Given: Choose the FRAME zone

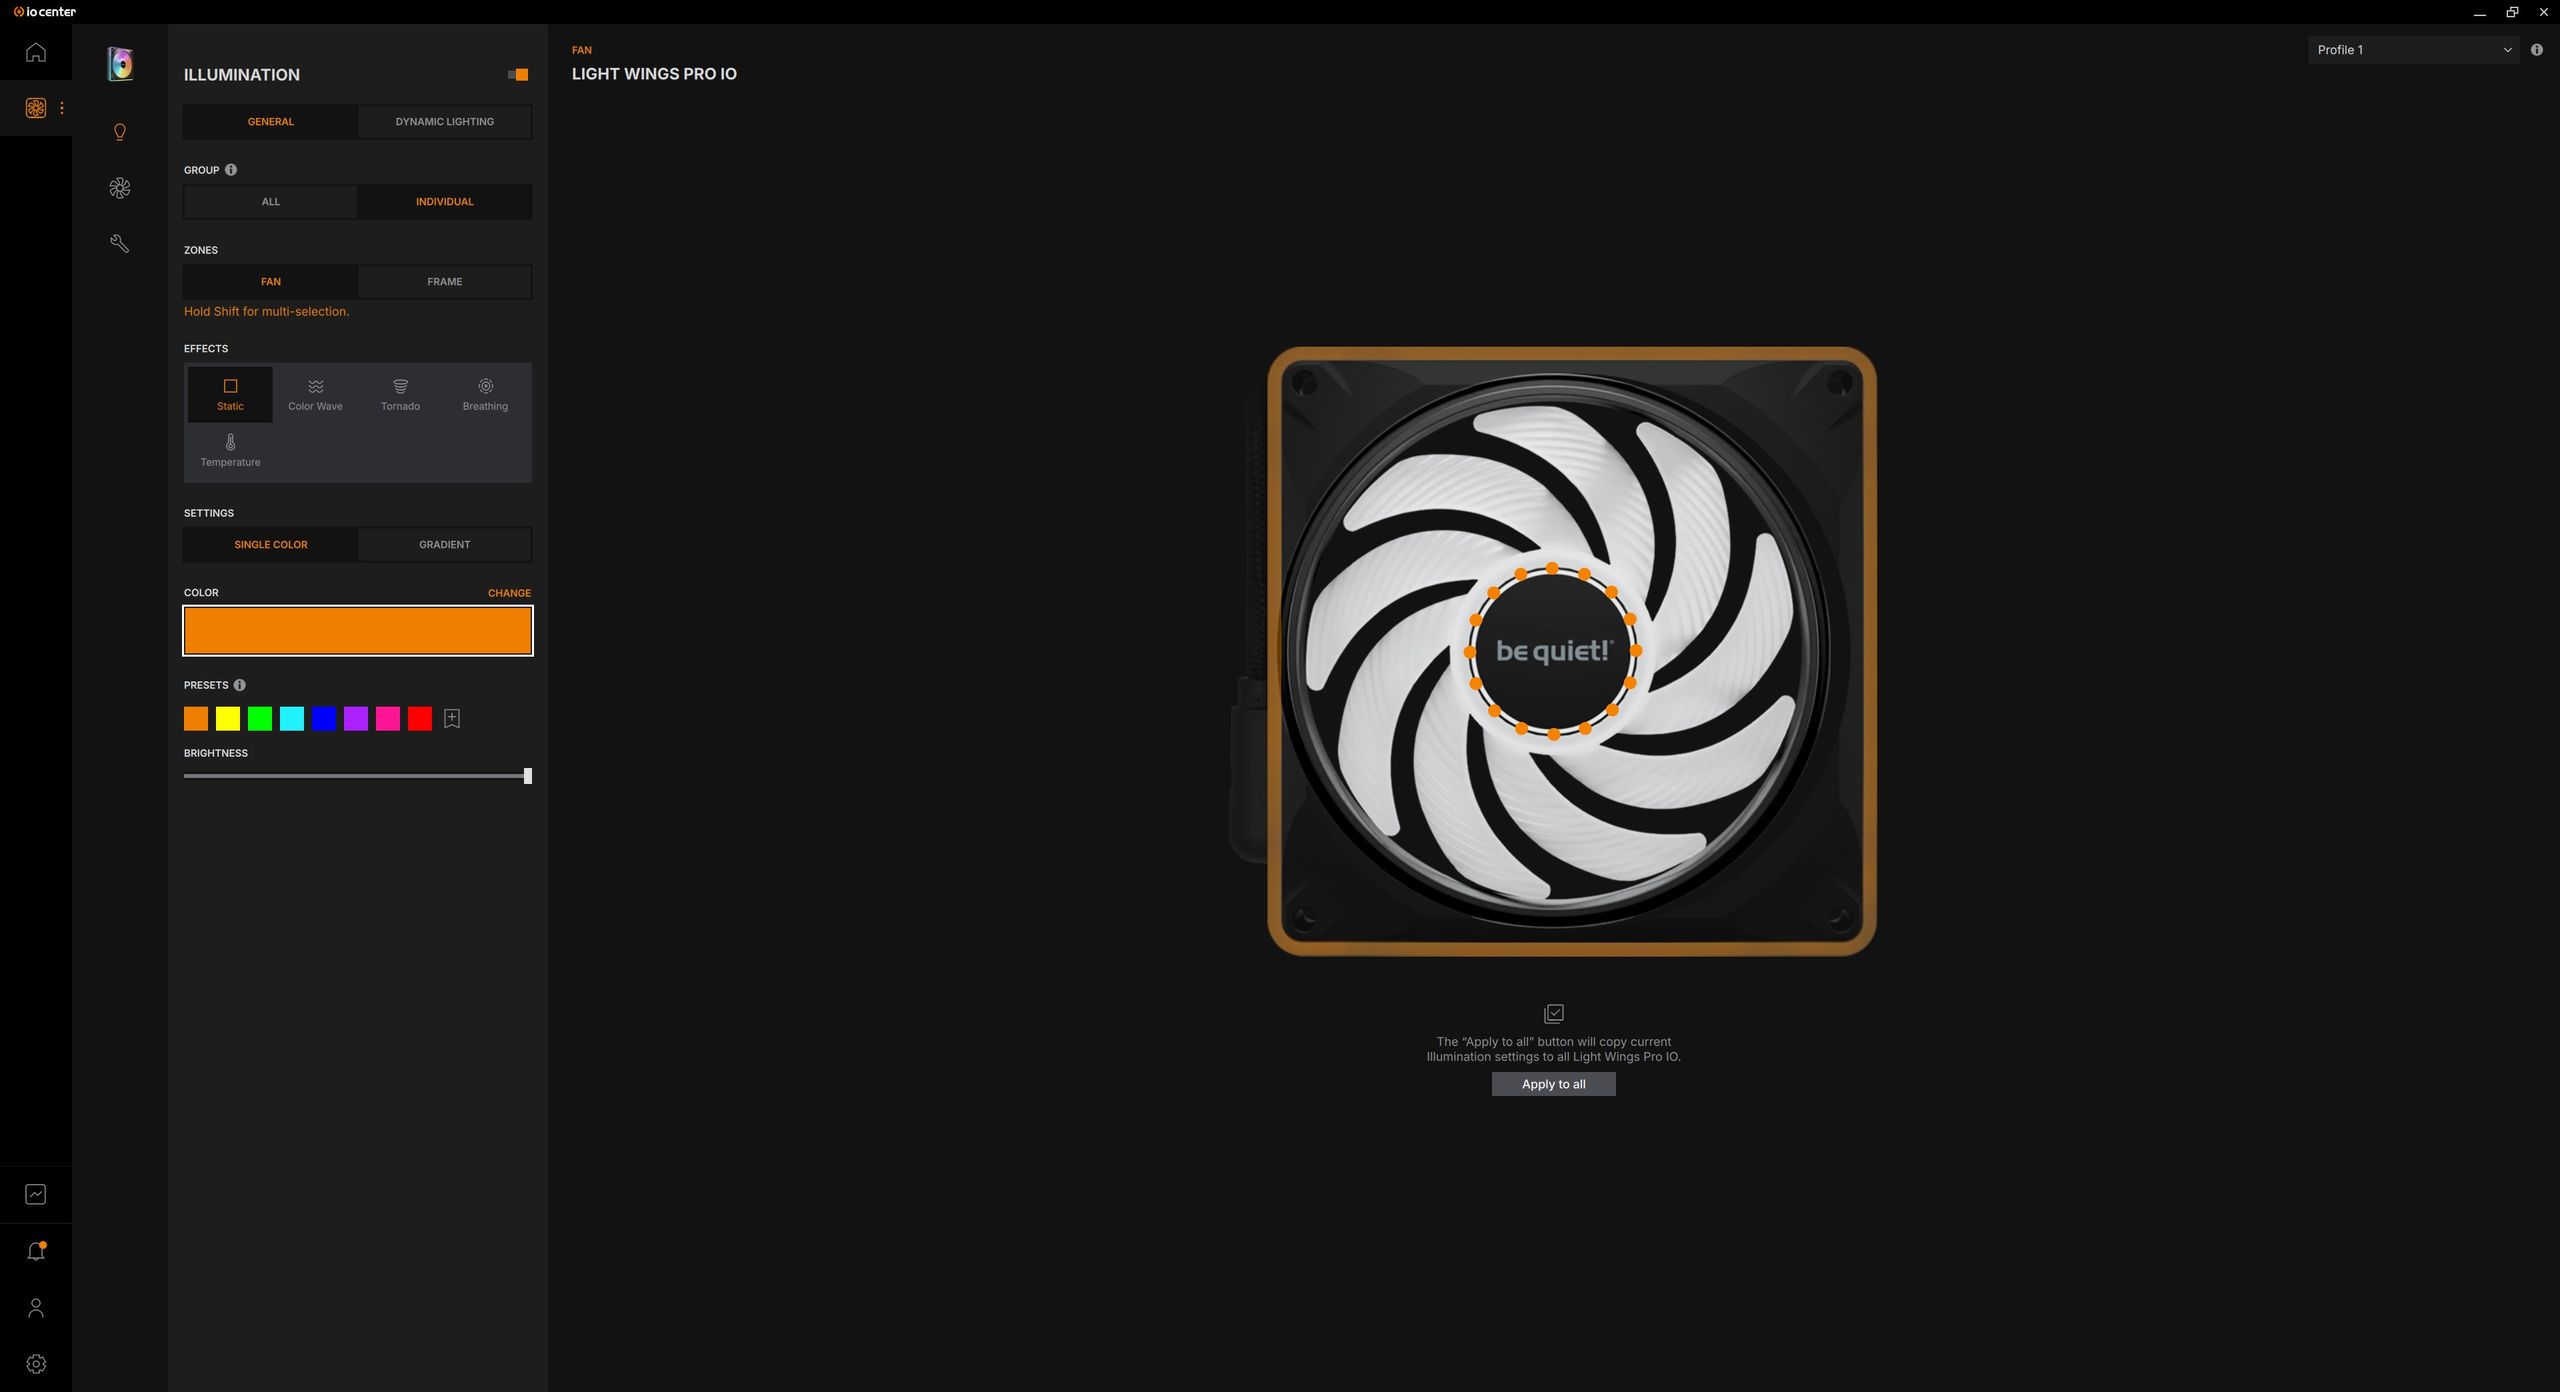Looking at the screenshot, I should 445,282.
